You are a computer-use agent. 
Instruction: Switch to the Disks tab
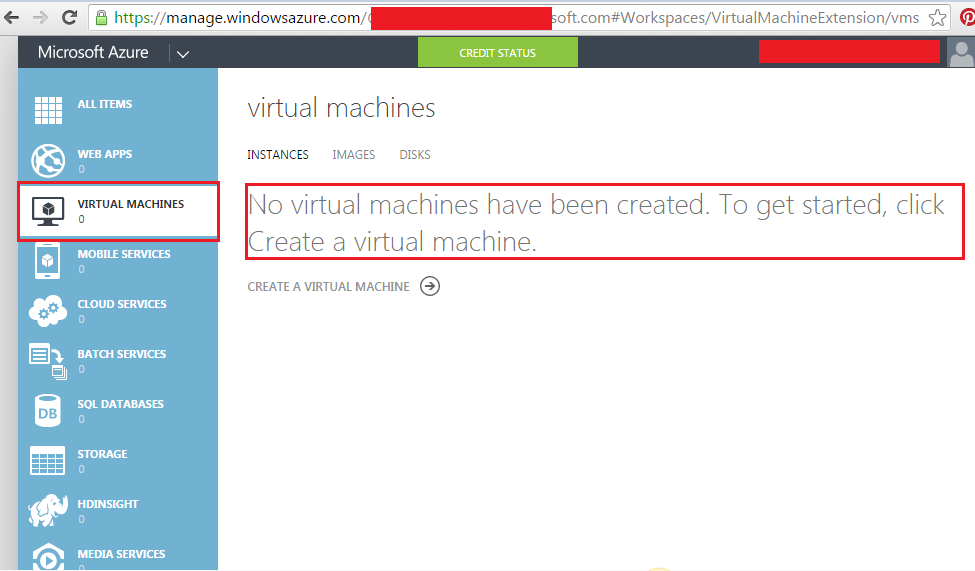click(x=415, y=154)
